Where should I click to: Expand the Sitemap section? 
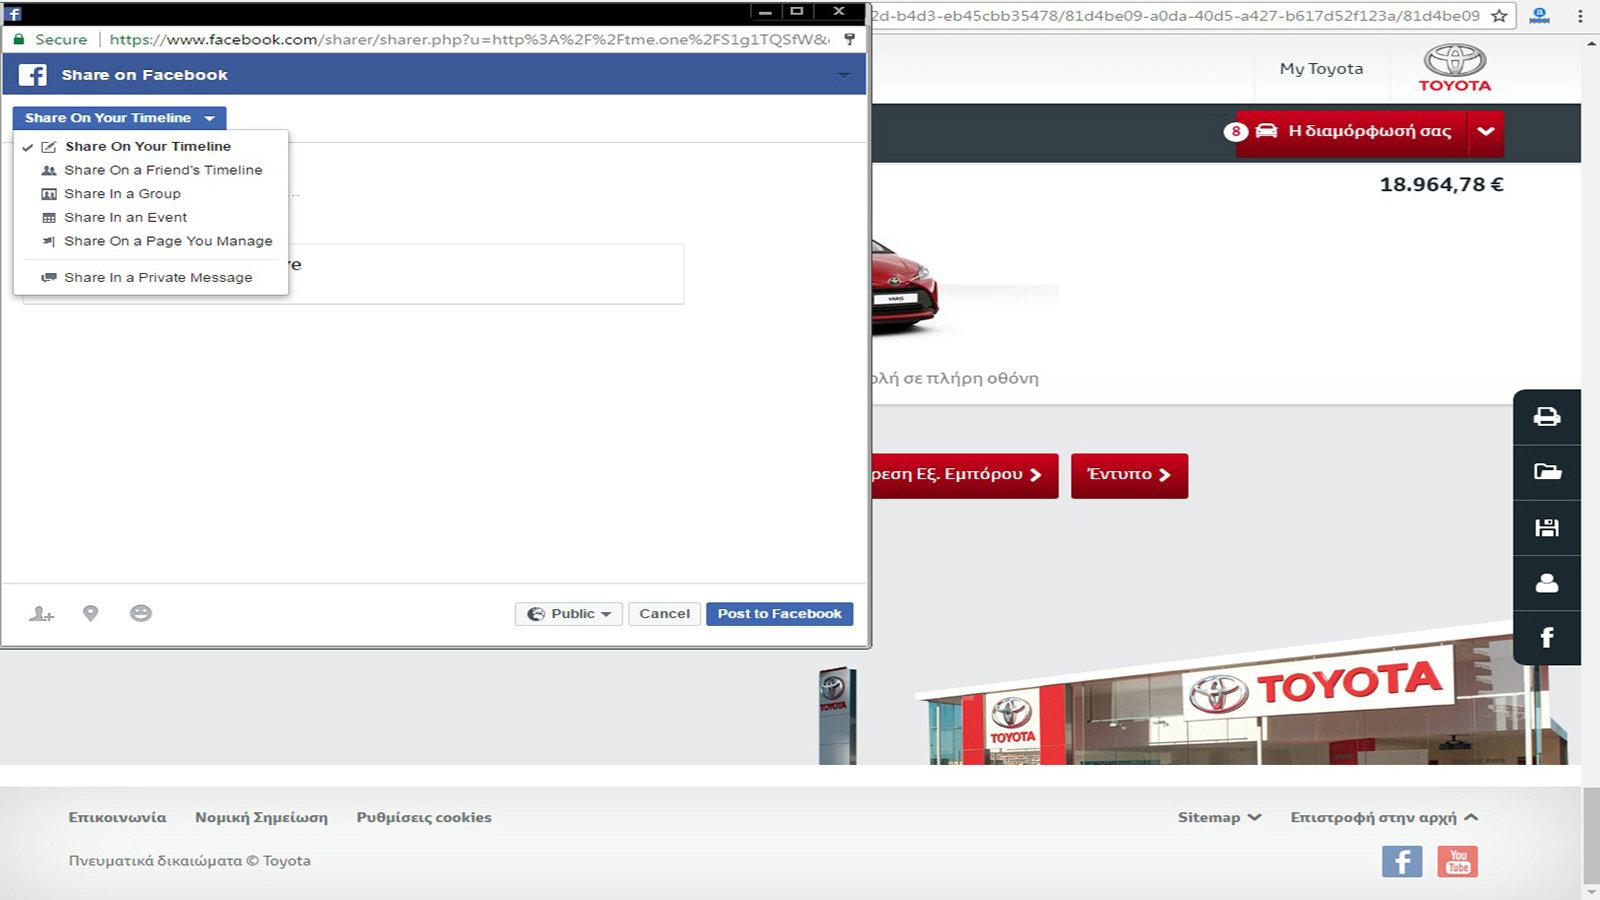coord(1219,817)
